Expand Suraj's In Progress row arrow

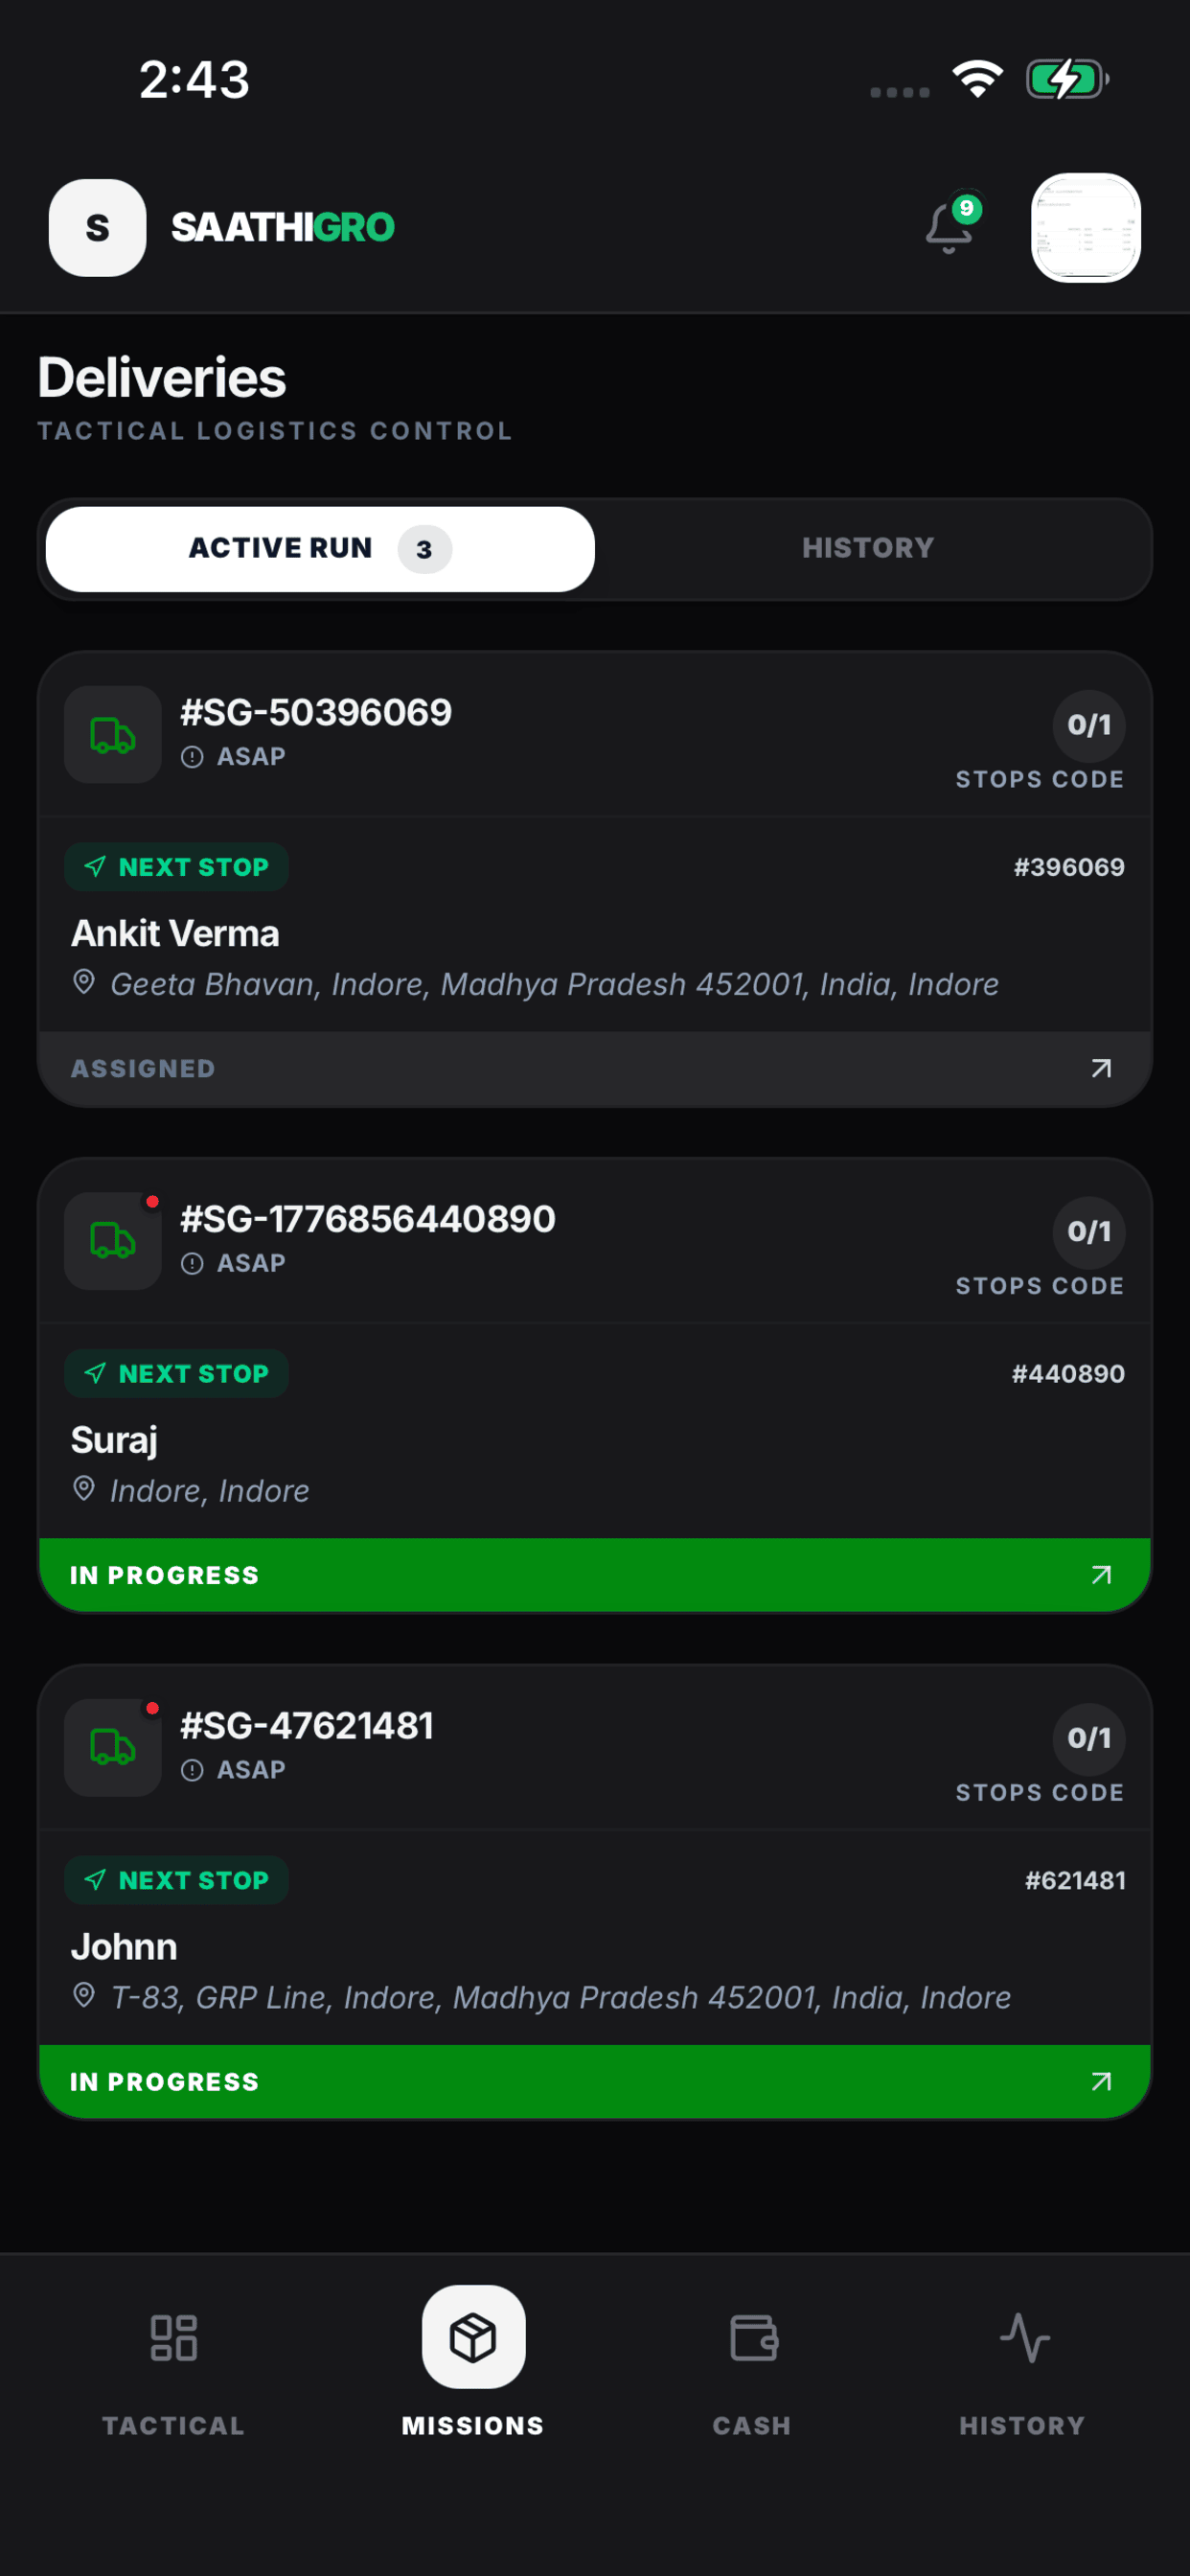coord(1101,1575)
